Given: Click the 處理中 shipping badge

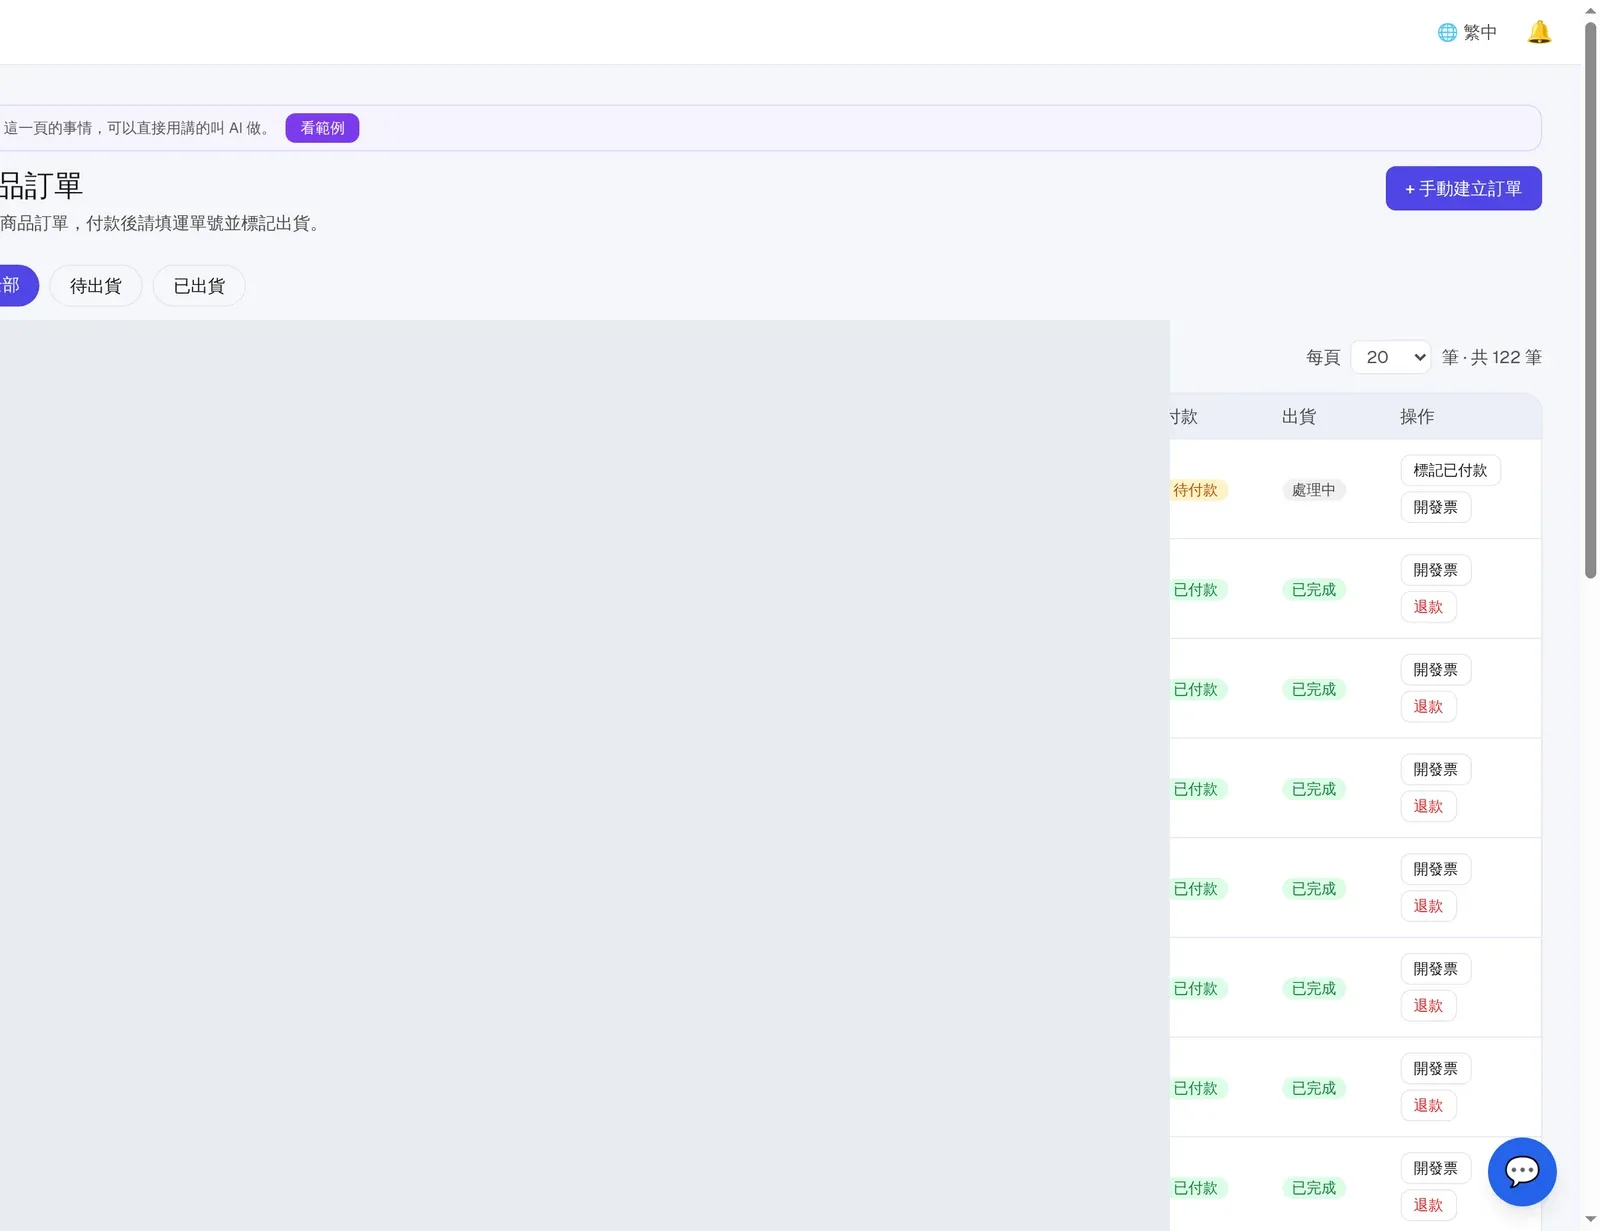Looking at the screenshot, I should [1313, 490].
